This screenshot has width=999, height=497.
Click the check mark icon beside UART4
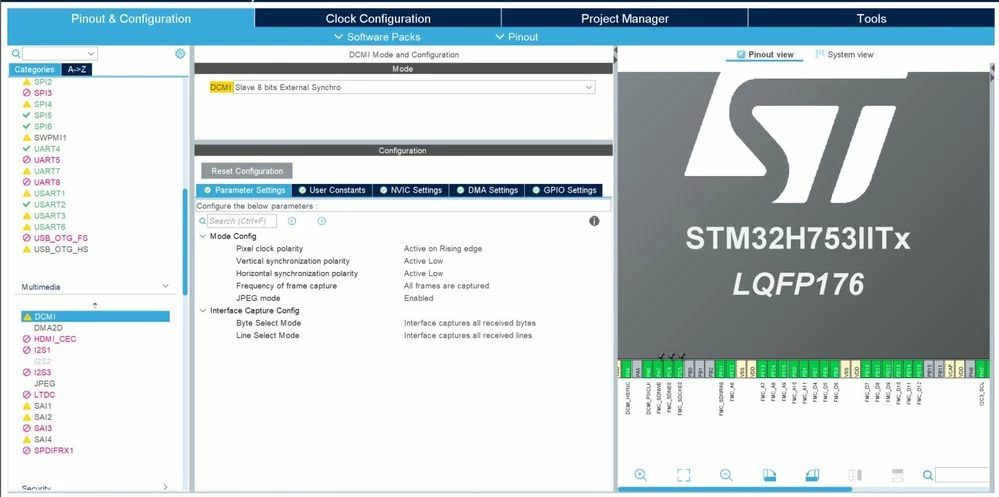pos(27,148)
